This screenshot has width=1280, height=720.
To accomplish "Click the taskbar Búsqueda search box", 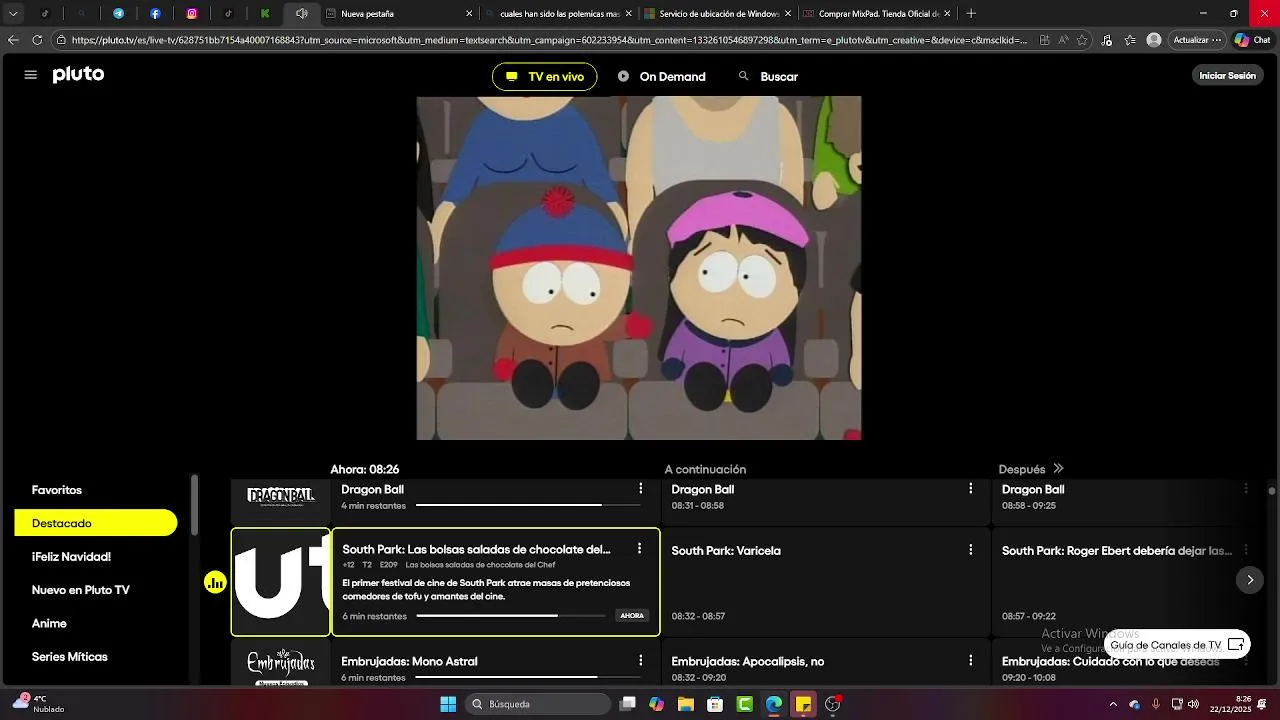I will tap(539, 704).
